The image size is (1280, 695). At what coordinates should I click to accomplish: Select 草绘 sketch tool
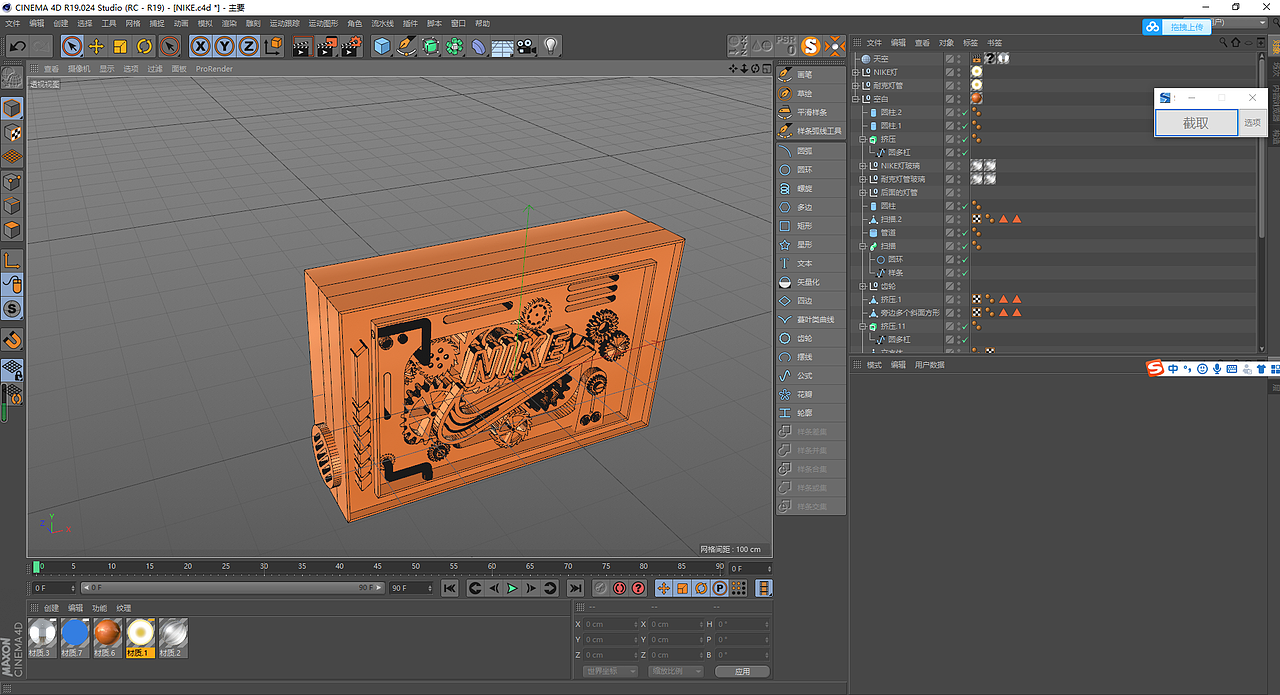[810, 94]
